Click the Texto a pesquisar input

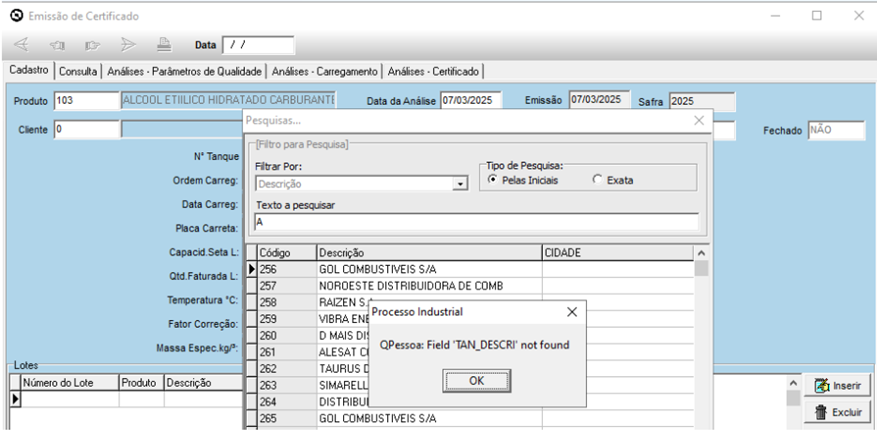coord(477,222)
